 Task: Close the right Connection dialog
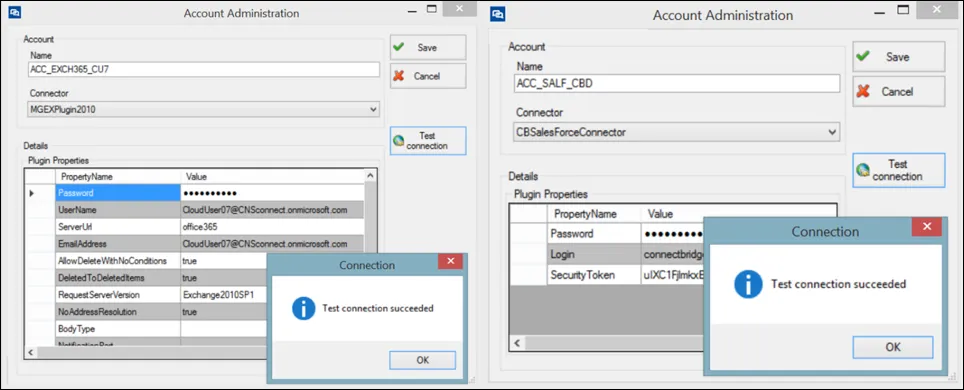(x=926, y=227)
